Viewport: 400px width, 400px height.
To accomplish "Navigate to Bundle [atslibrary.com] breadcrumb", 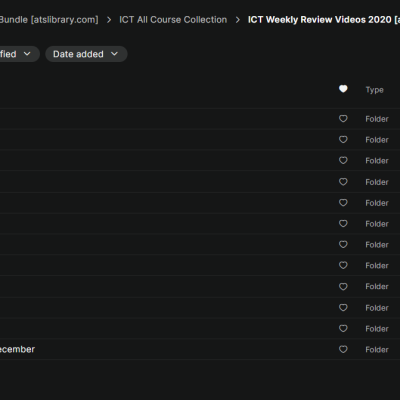I will click(49, 20).
